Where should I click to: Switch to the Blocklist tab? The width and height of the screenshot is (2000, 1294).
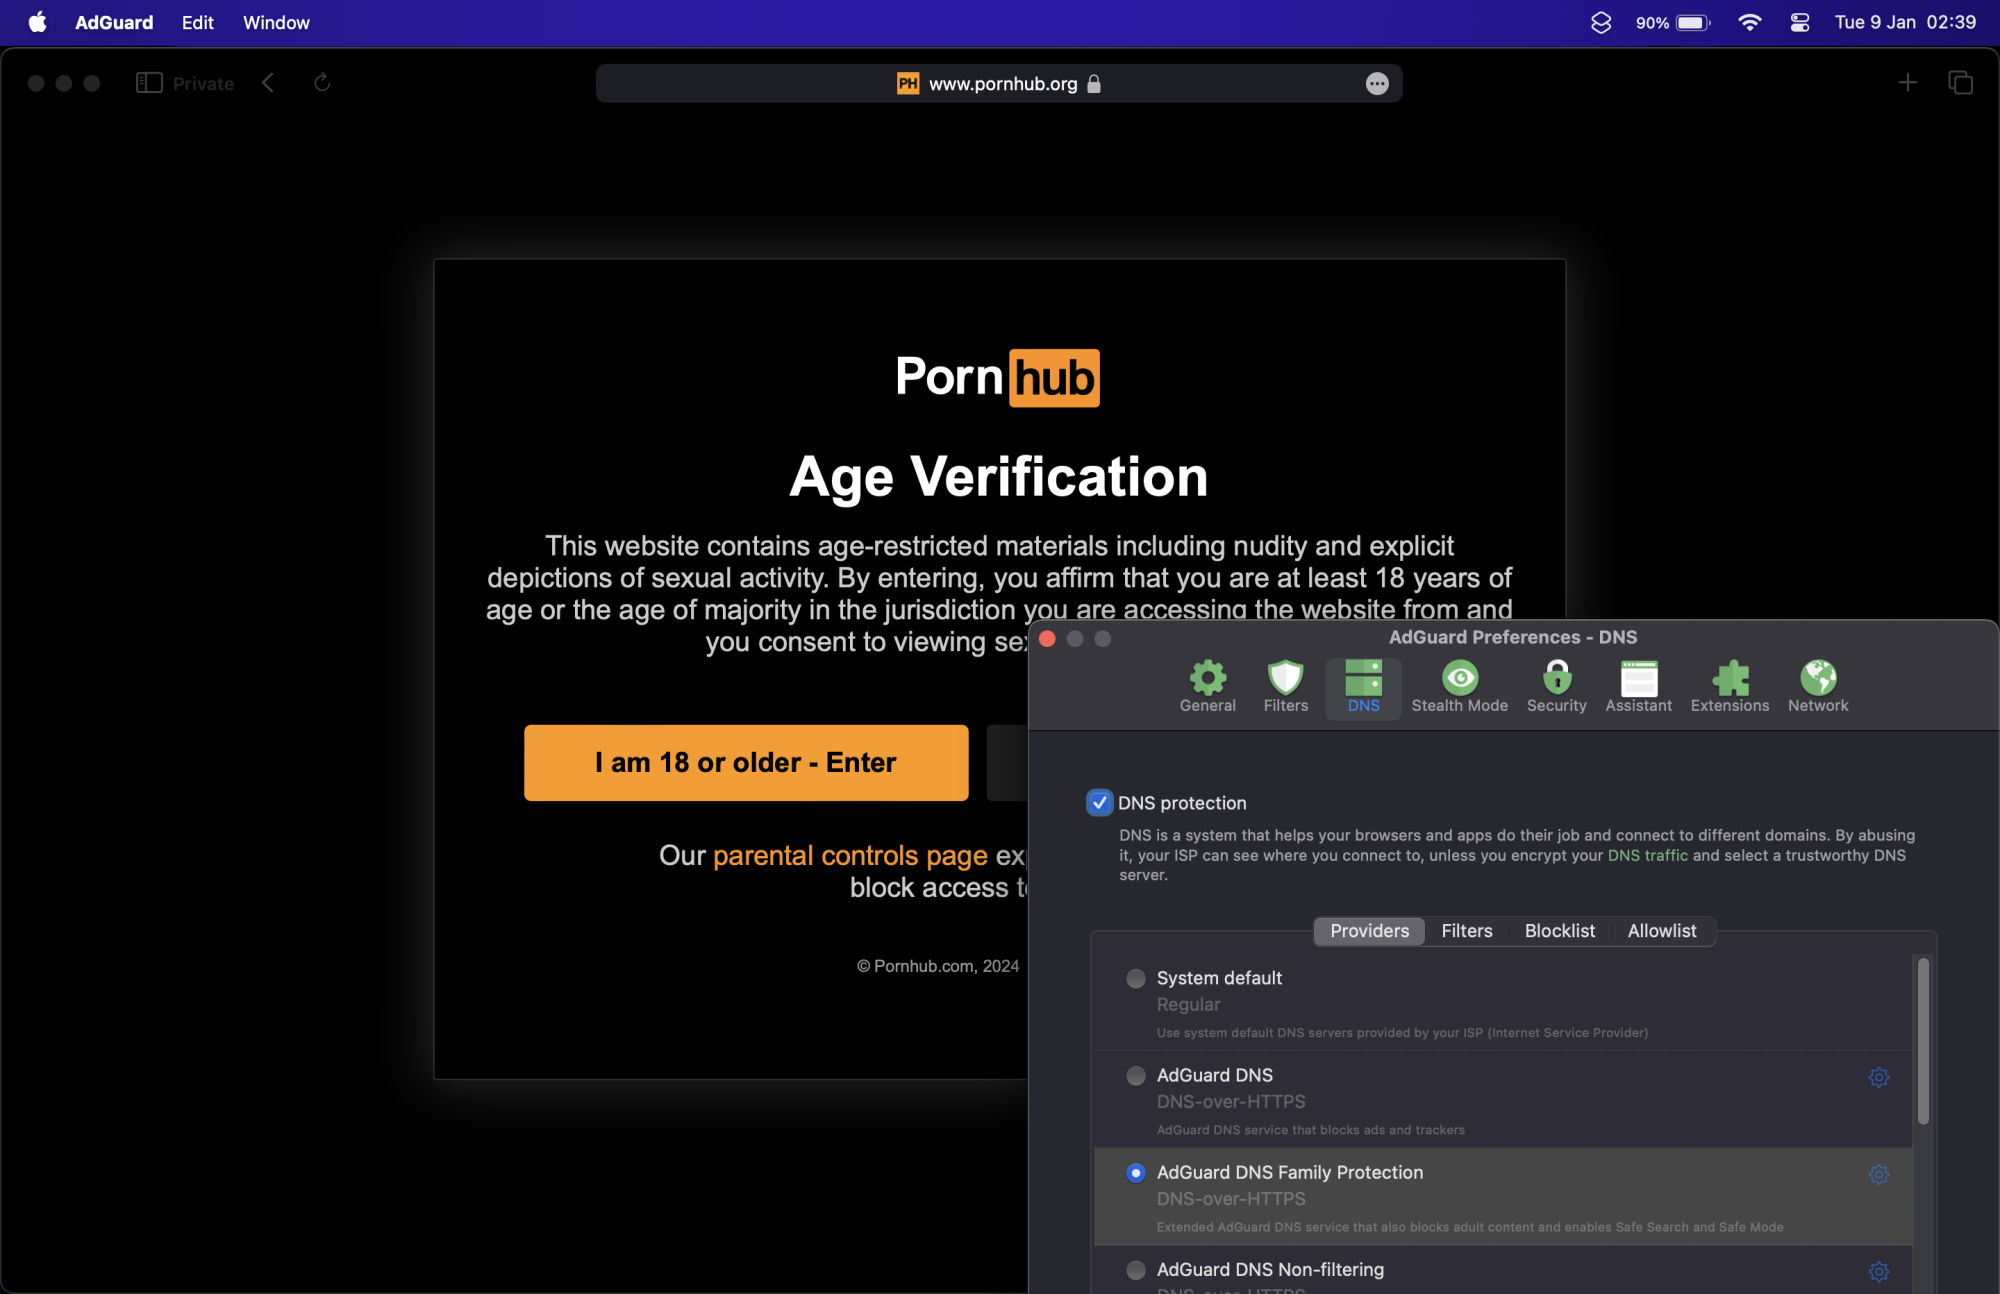(x=1559, y=931)
